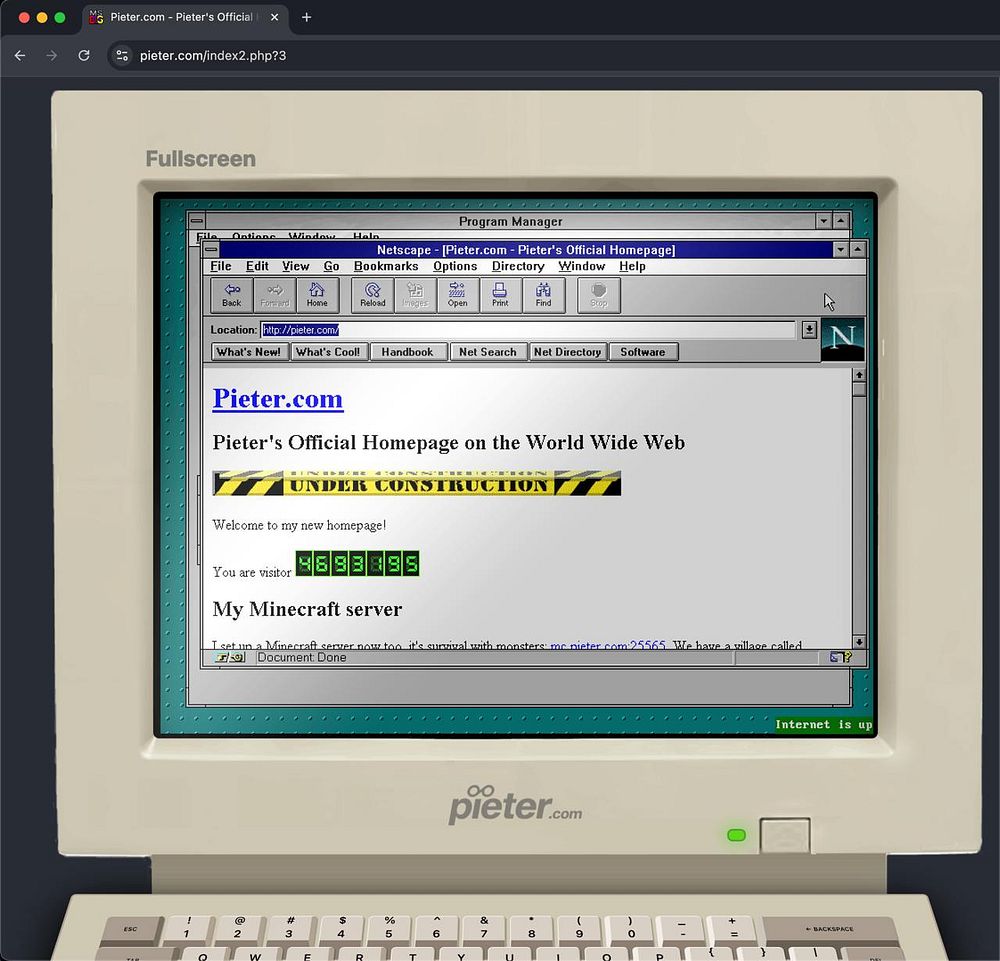This screenshot has width=1000, height=961.
Task: Minimize the Program Manager window
Action: pyautogui.click(x=823, y=221)
